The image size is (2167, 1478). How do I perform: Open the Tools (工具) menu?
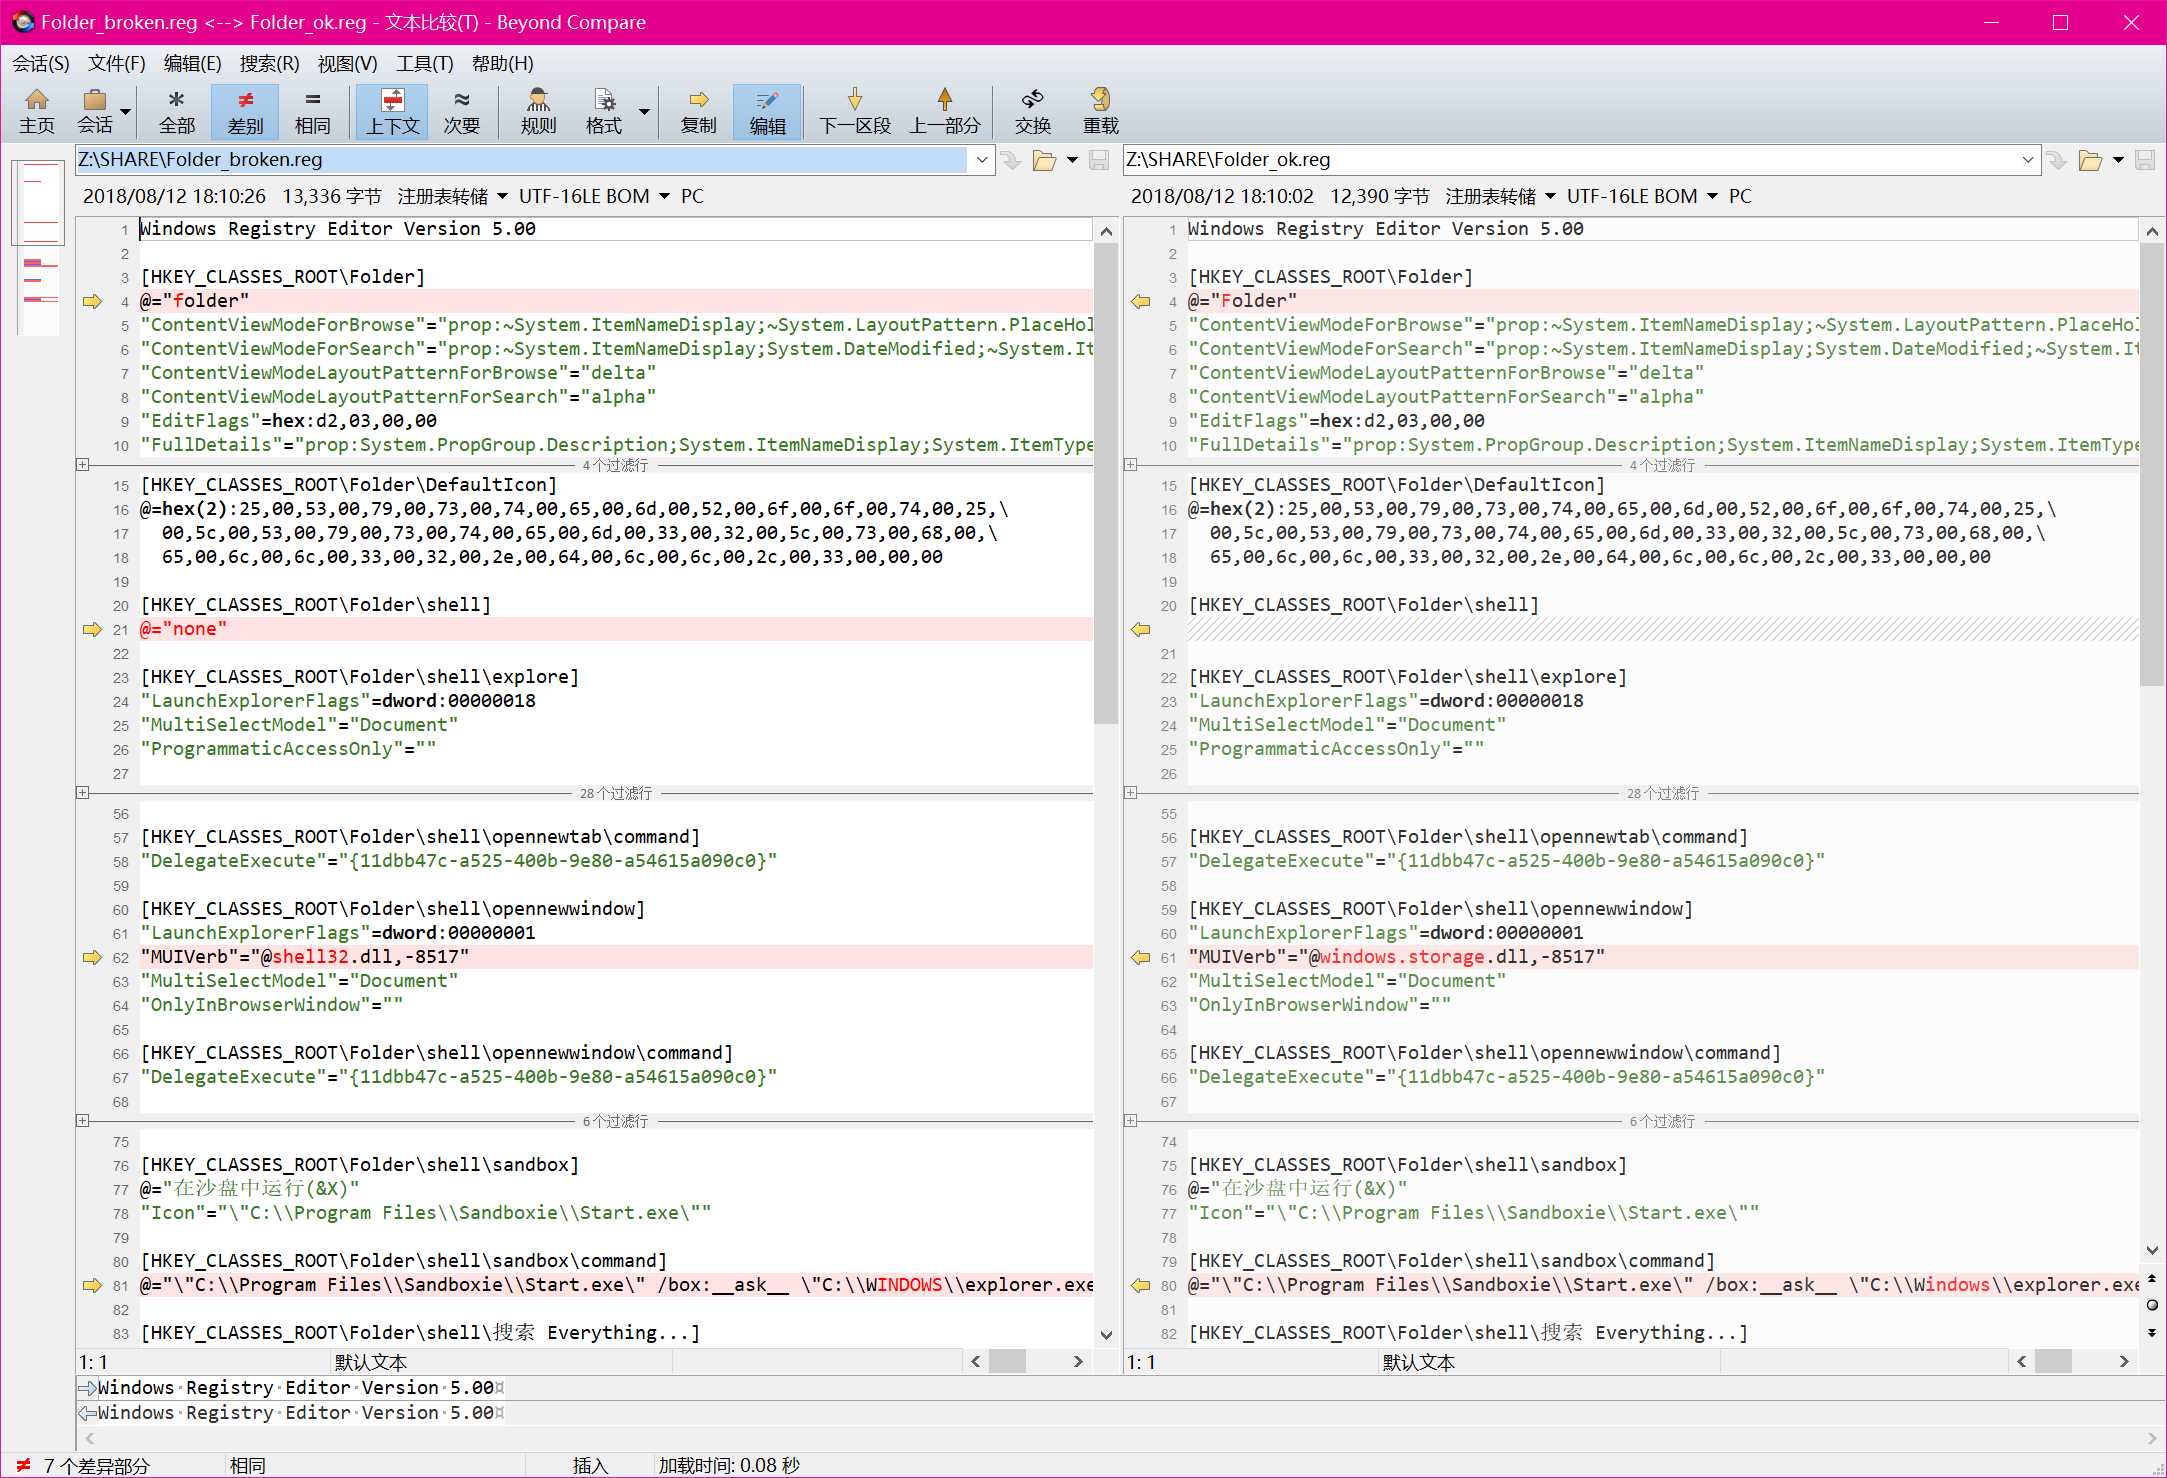point(424,64)
